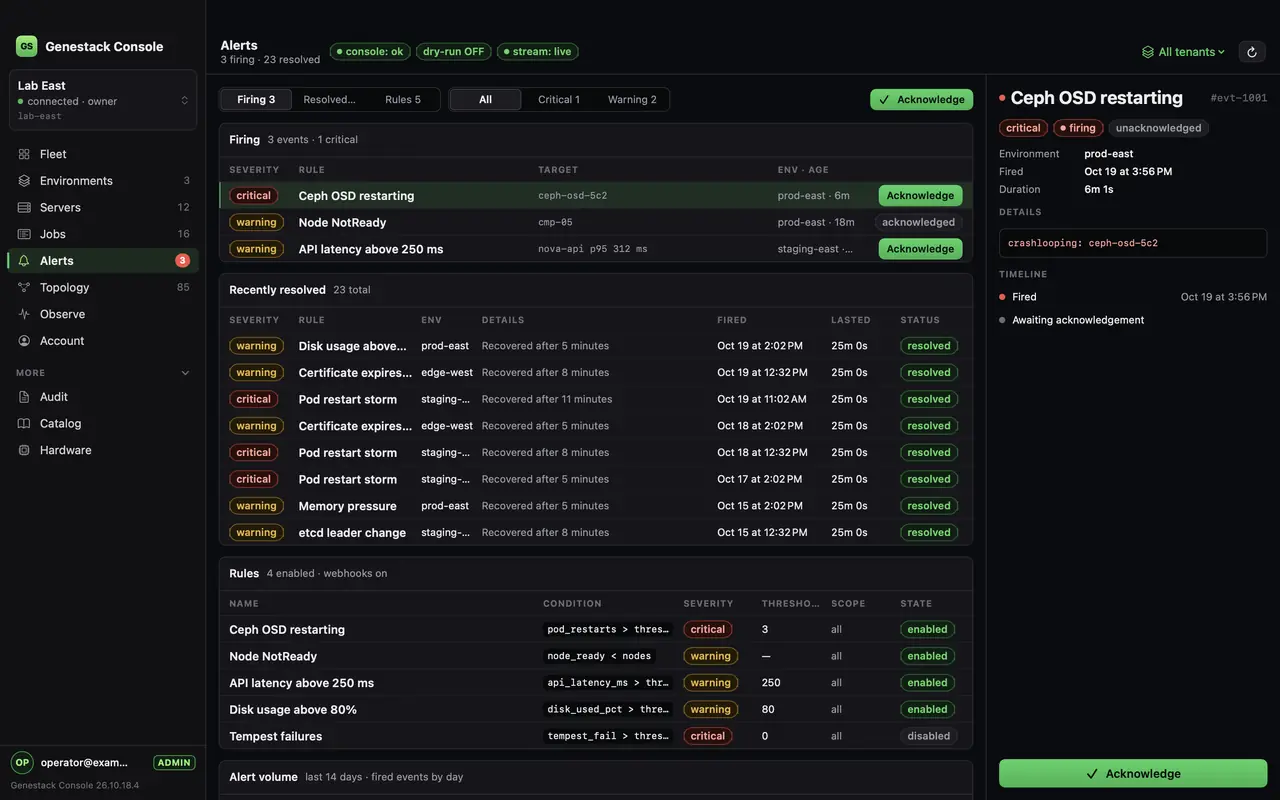The image size is (1280, 800).
Task: Click the #evt-1001 event ID
Action: [1238, 98]
